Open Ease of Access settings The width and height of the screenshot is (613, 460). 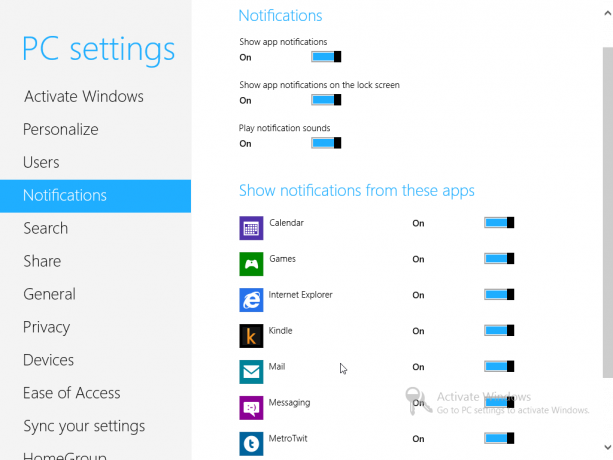pyautogui.click(x=72, y=393)
